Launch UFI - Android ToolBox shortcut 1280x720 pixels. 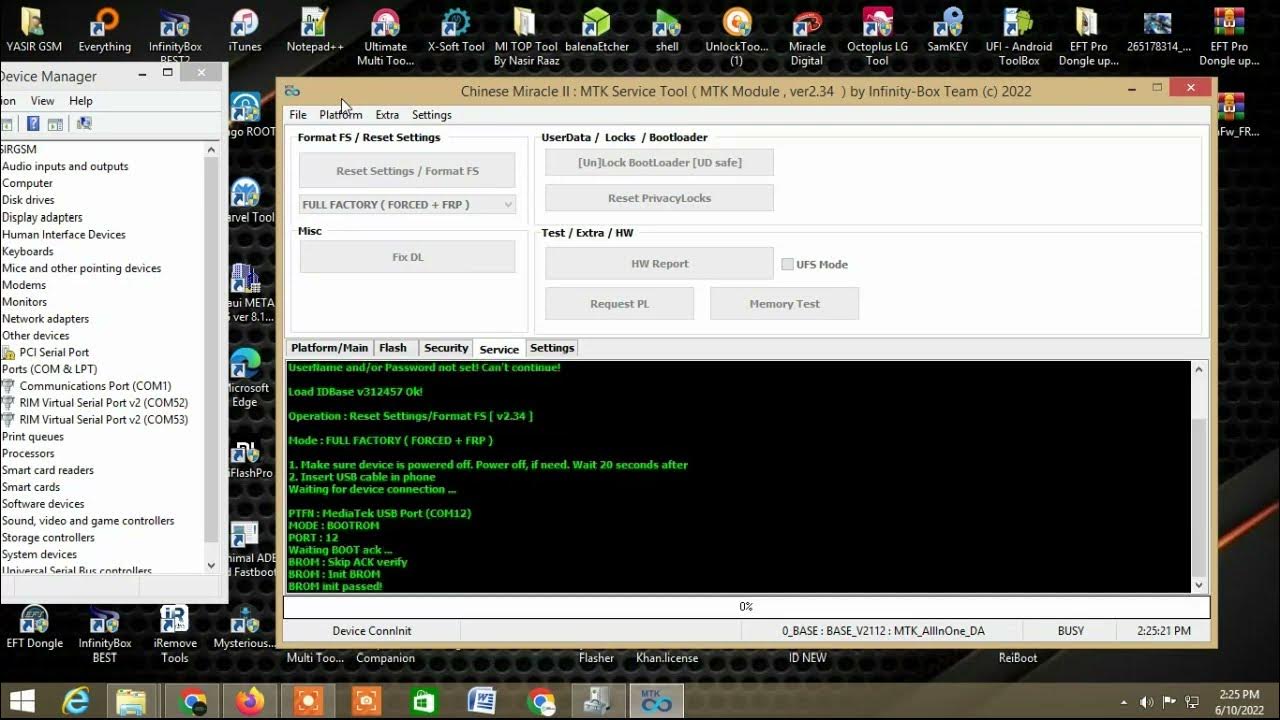point(1018,36)
